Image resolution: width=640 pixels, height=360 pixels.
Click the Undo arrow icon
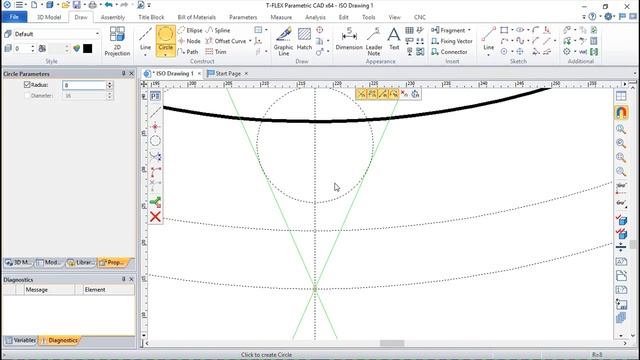108,5
